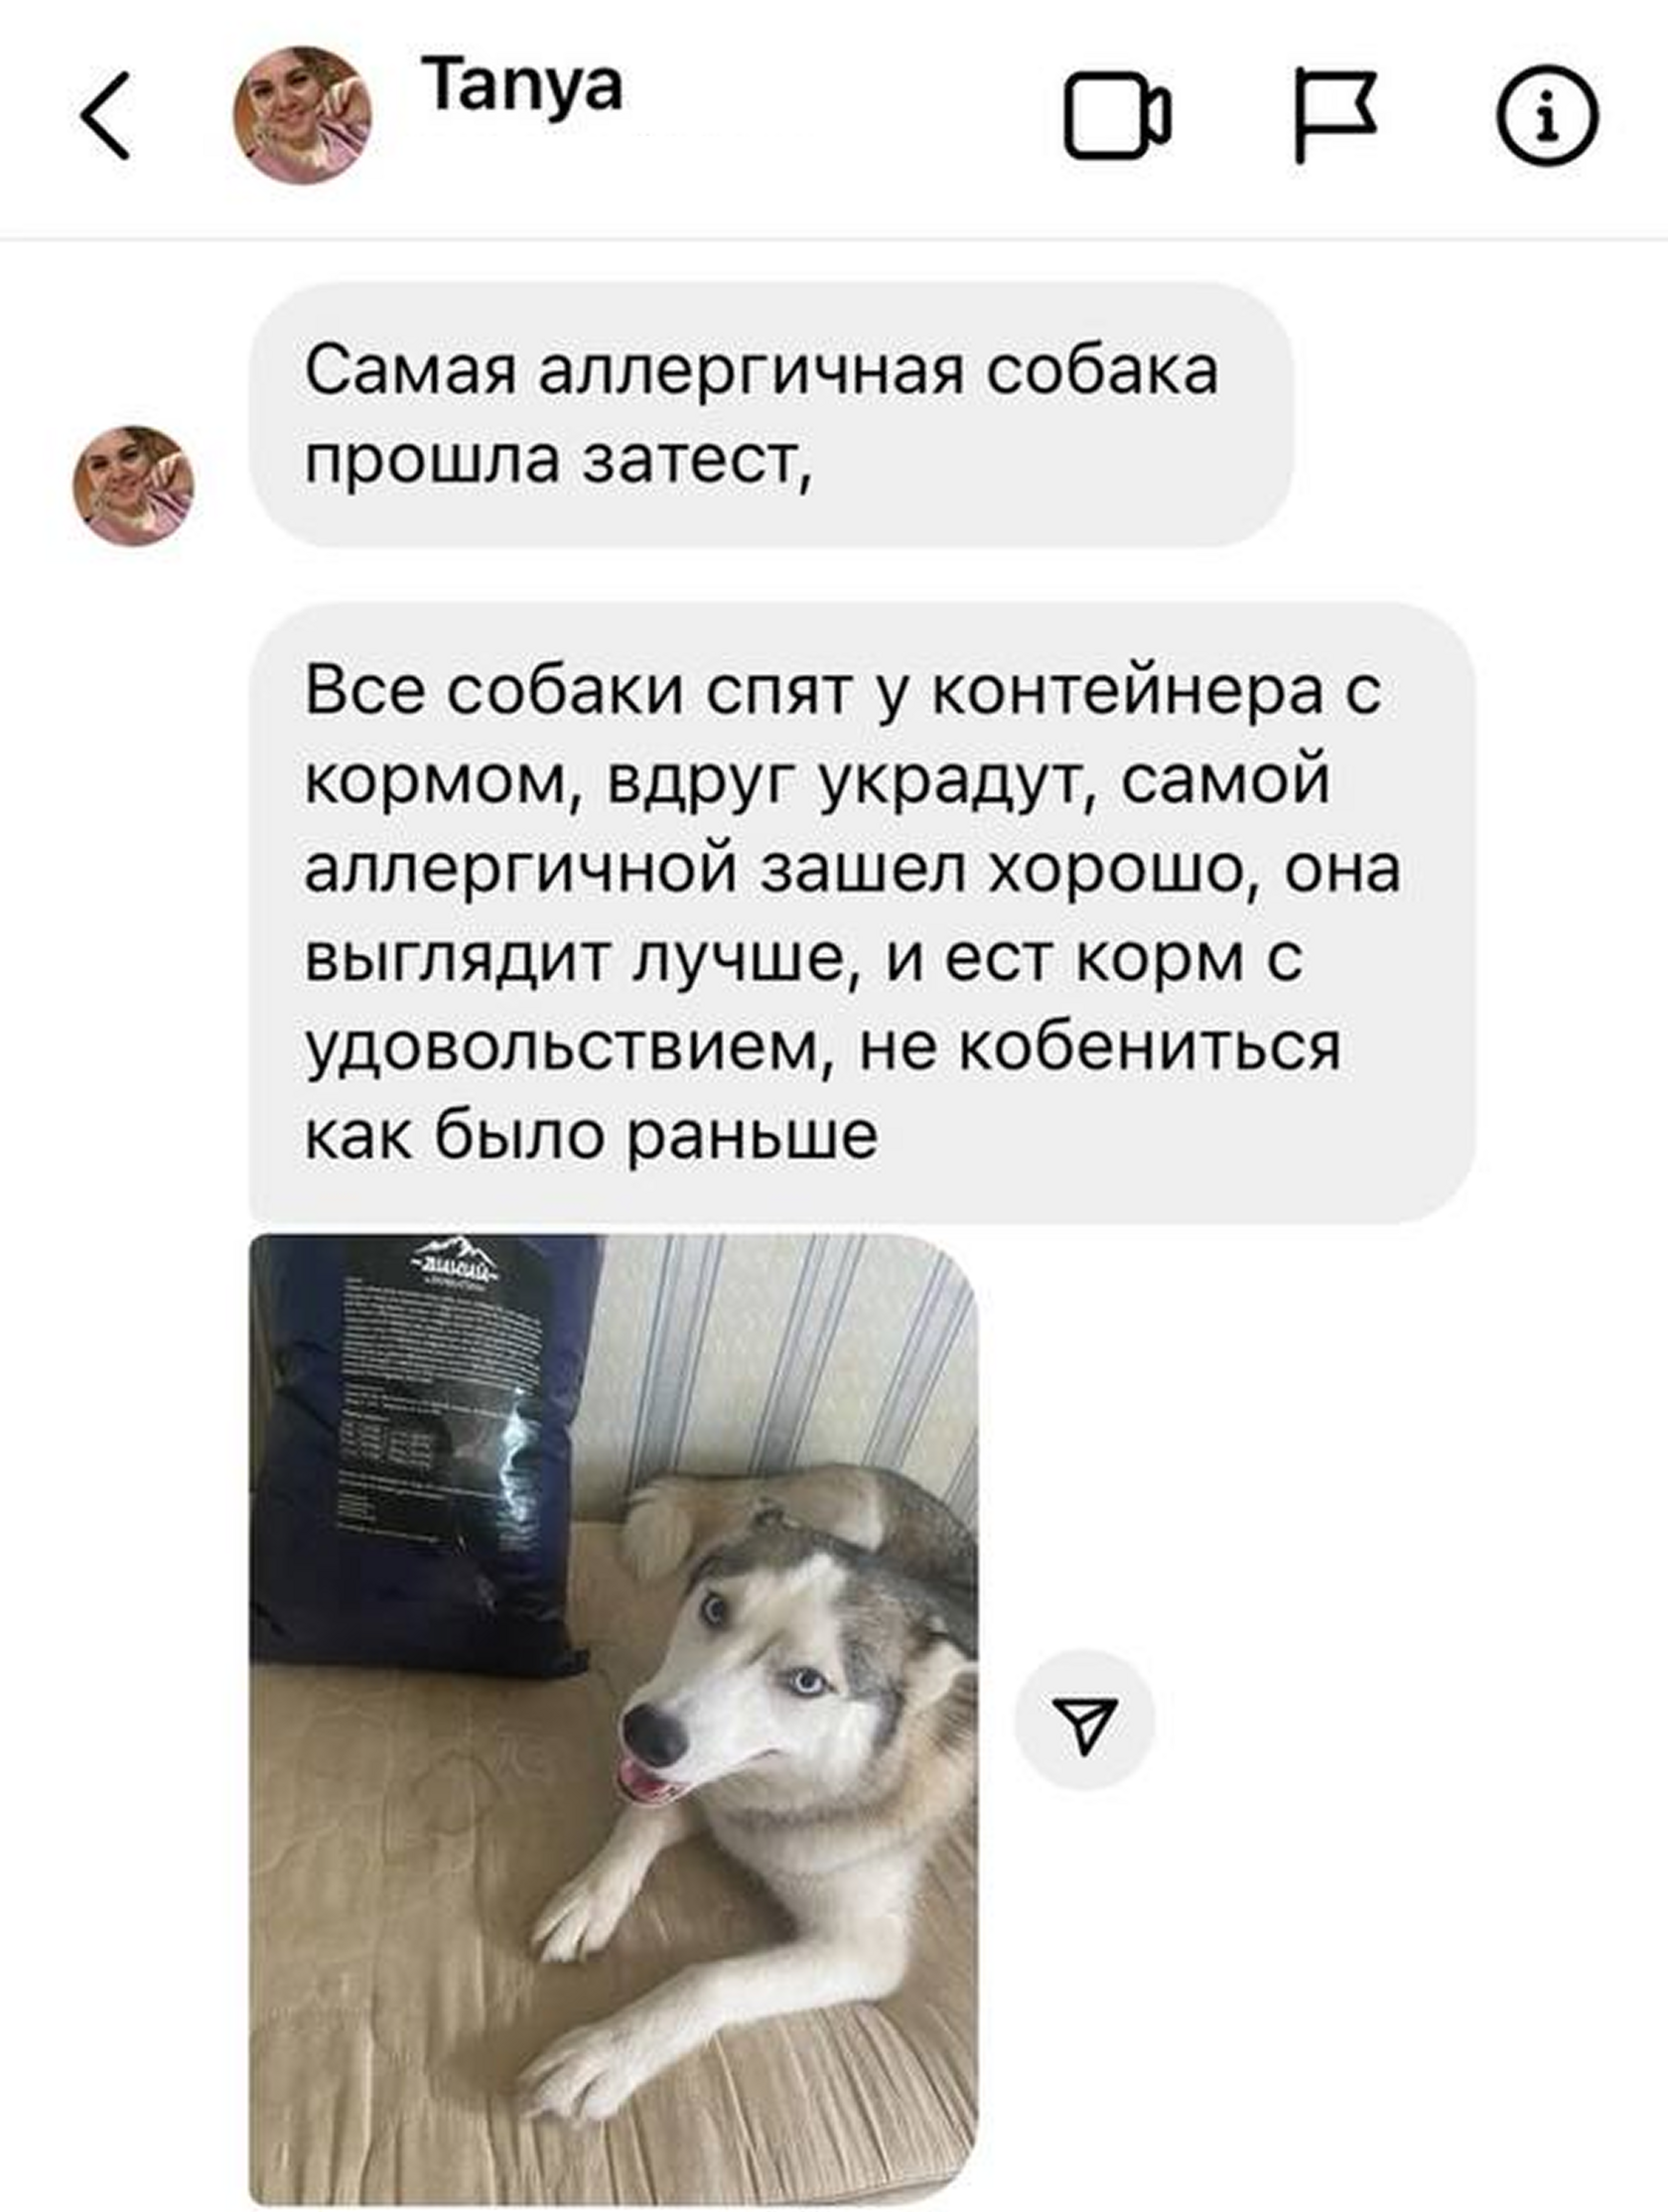Start a video call with Tanya
The height and width of the screenshot is (2212, 1668).
click(1117, 115)
